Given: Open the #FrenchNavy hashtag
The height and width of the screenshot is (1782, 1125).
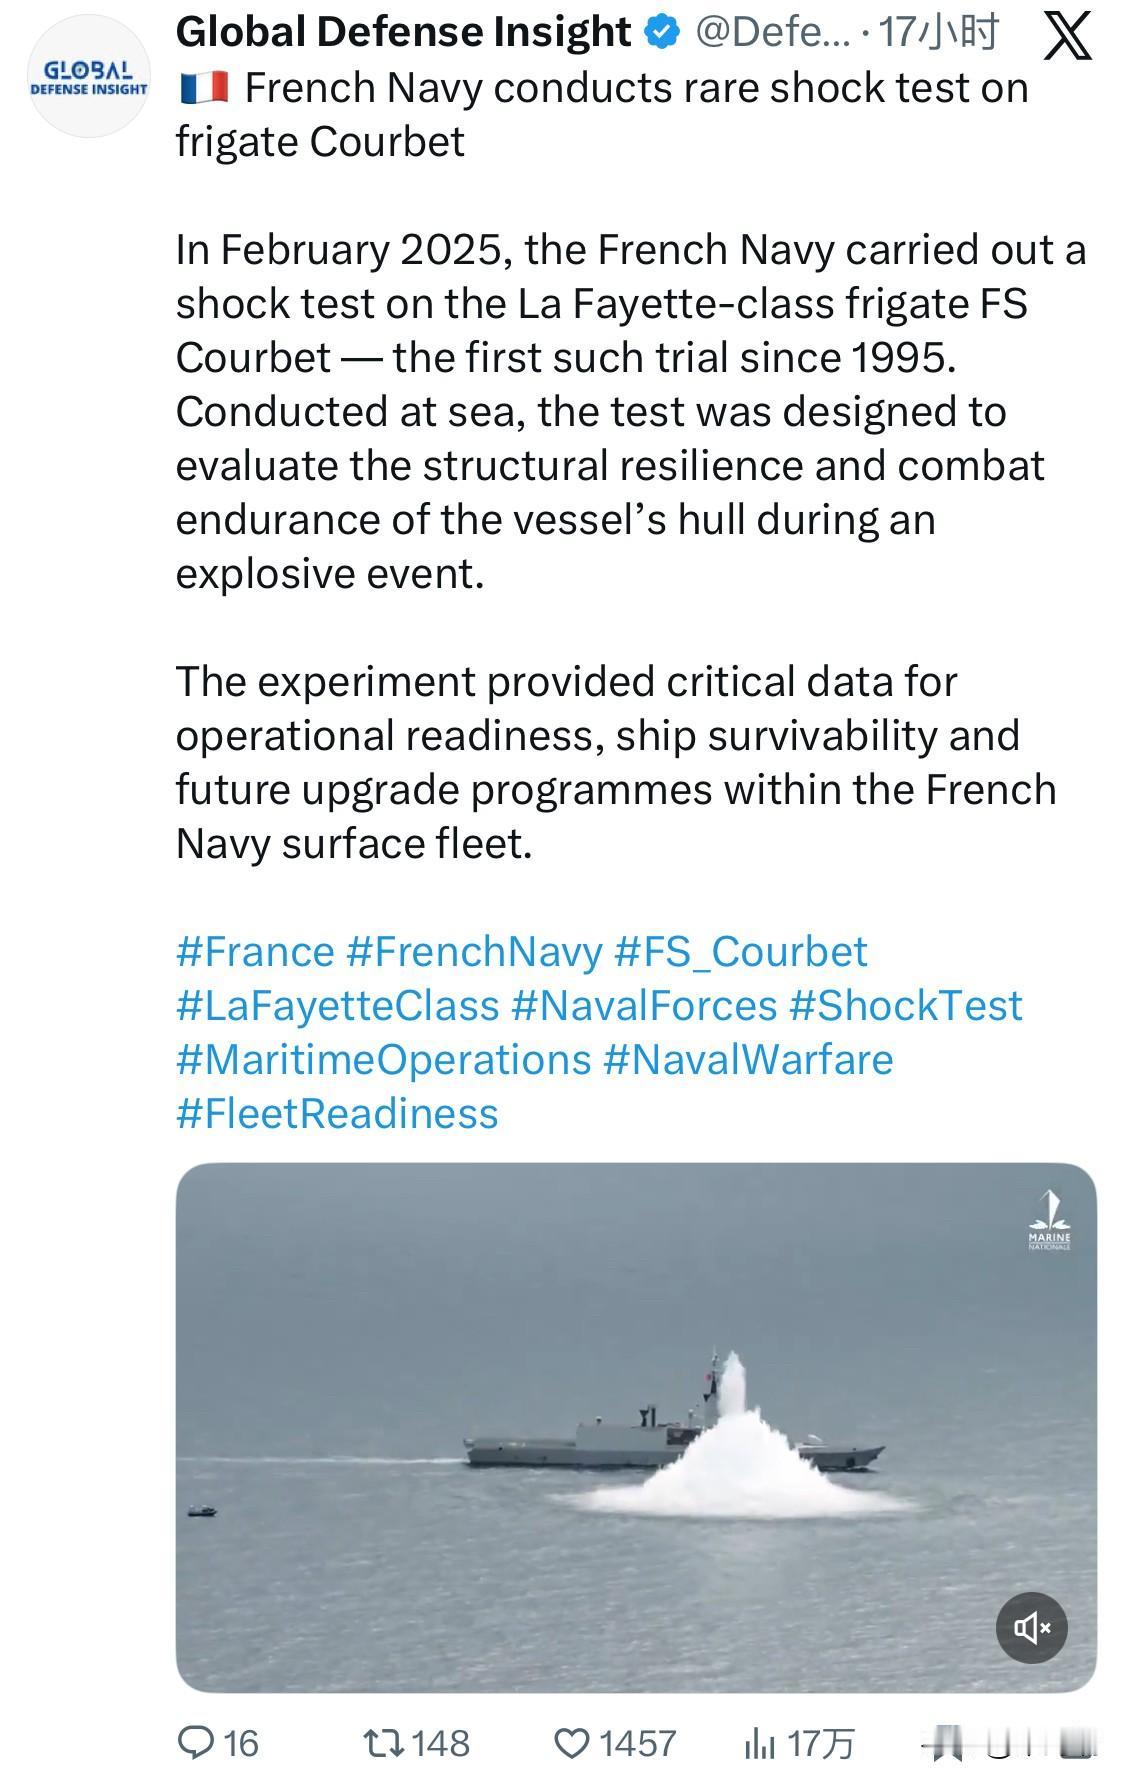Looking at the screenshot, I should pyautogui.click(x=474, y=951).
